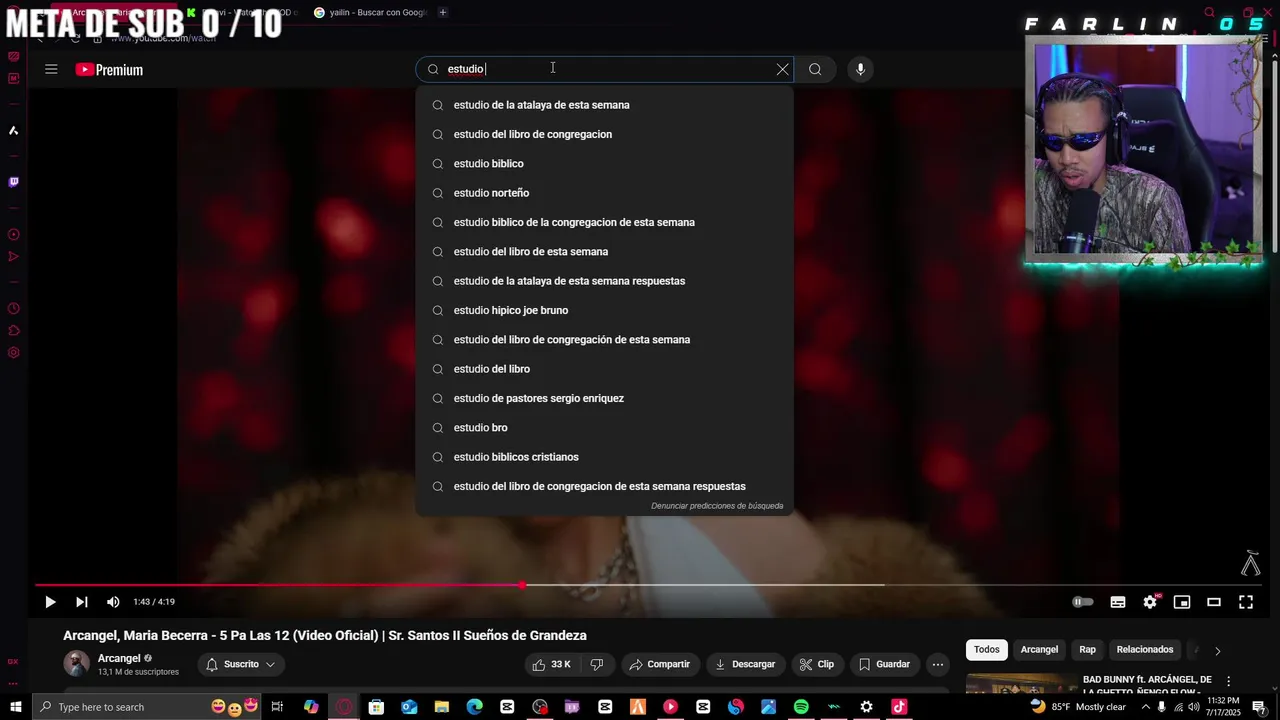1280x720 pixels.
Task: Open the system tray volume icon
Action: [x=1193, y=707]
